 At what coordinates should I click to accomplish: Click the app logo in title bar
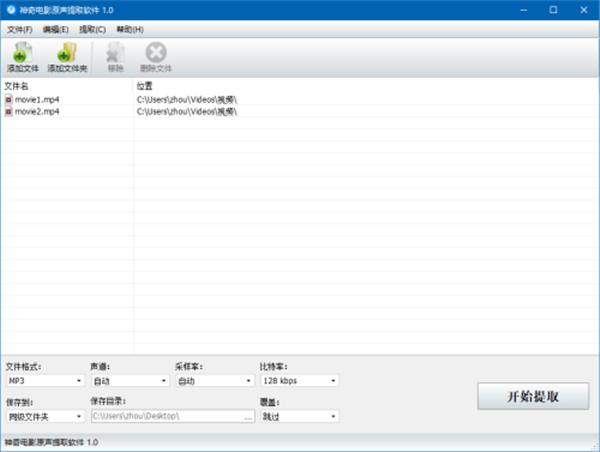(x=11, y=10)
